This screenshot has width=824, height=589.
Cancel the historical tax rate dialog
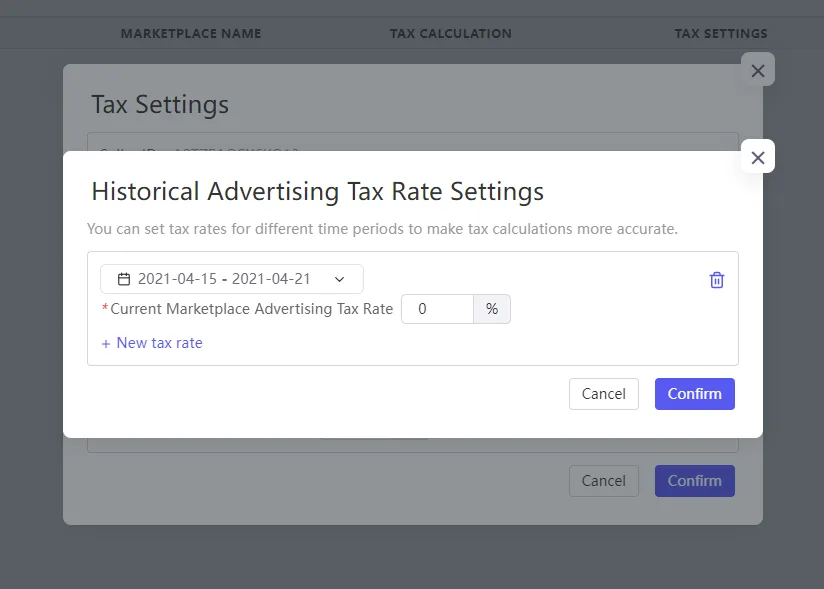point(604,394)
